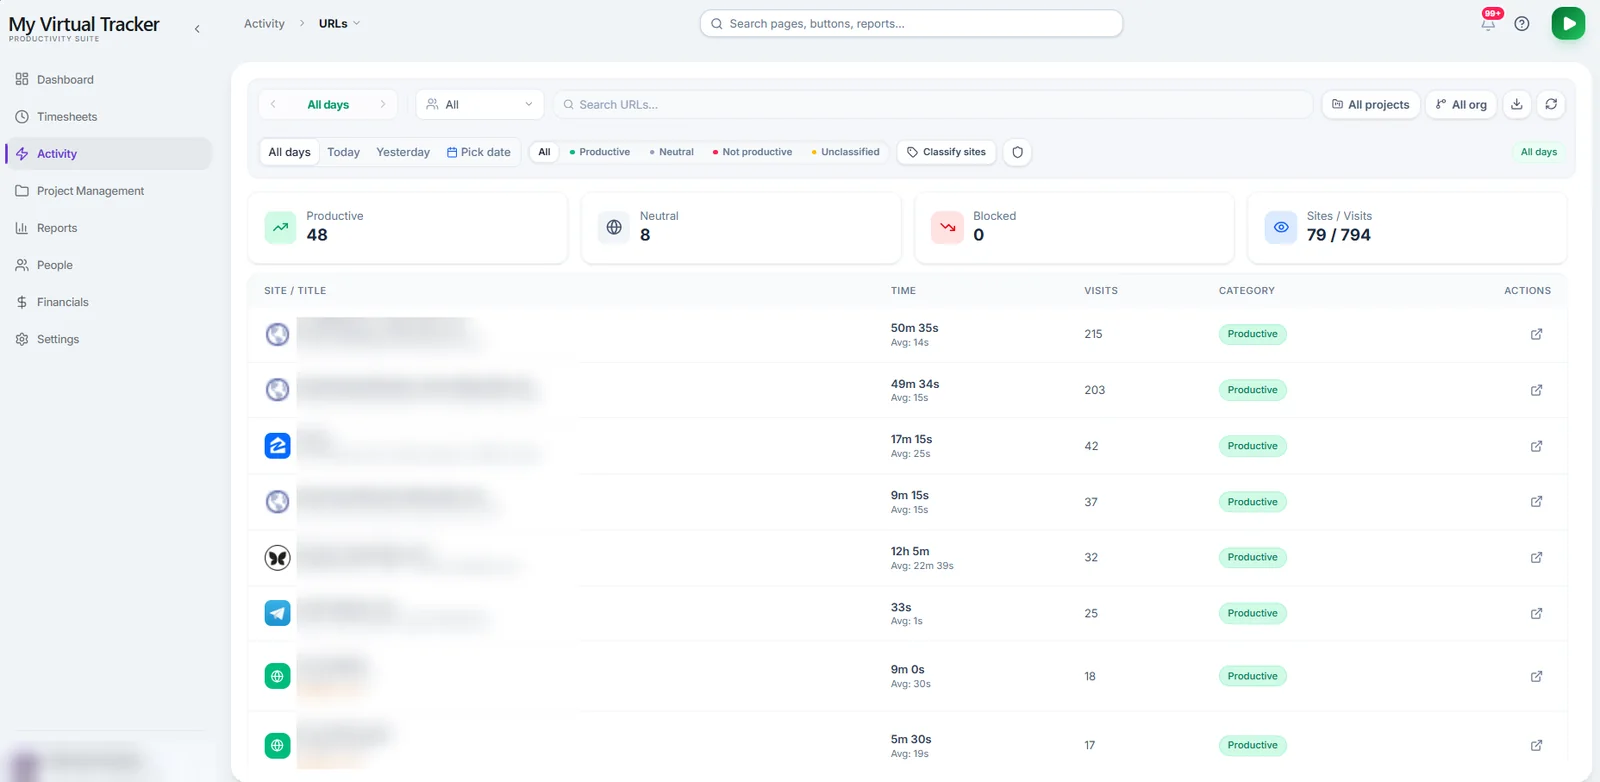Download the URL report
This screenshot has height=782, width=1600.
pos(1517,104)
